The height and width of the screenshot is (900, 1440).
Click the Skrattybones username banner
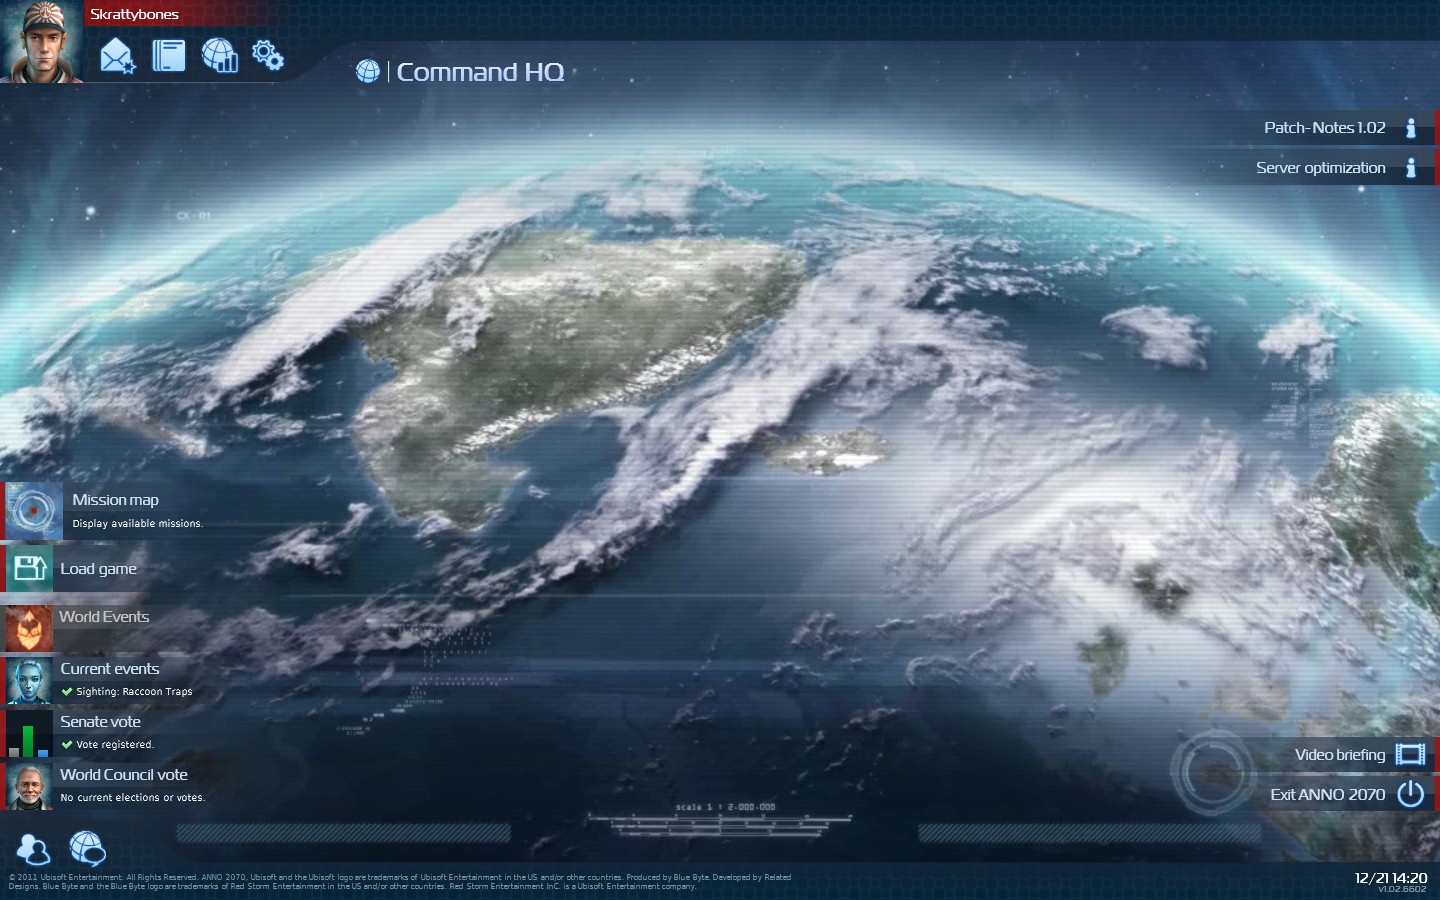(134, 14)
